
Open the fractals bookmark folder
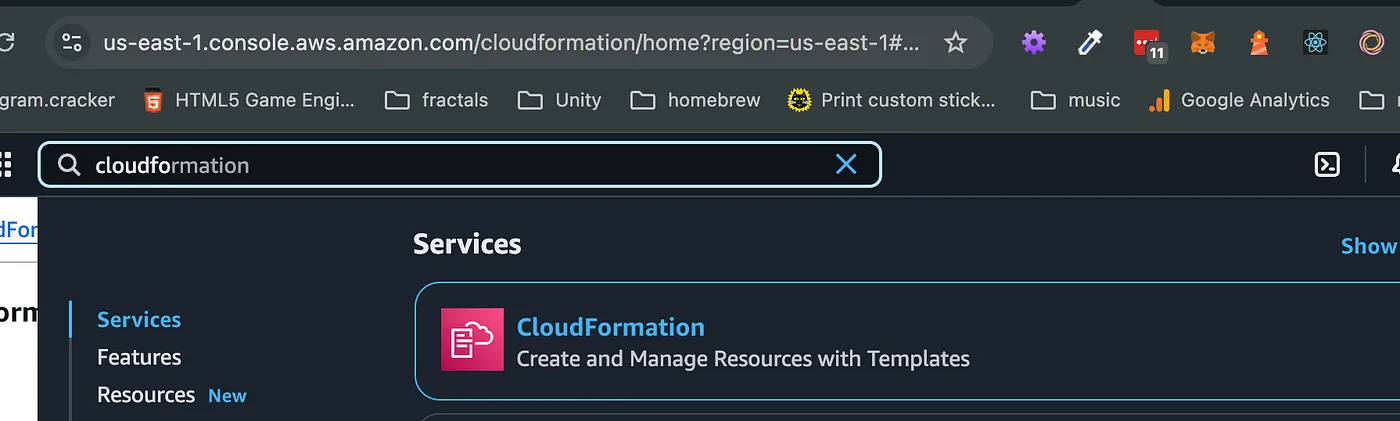pos(437,100)
